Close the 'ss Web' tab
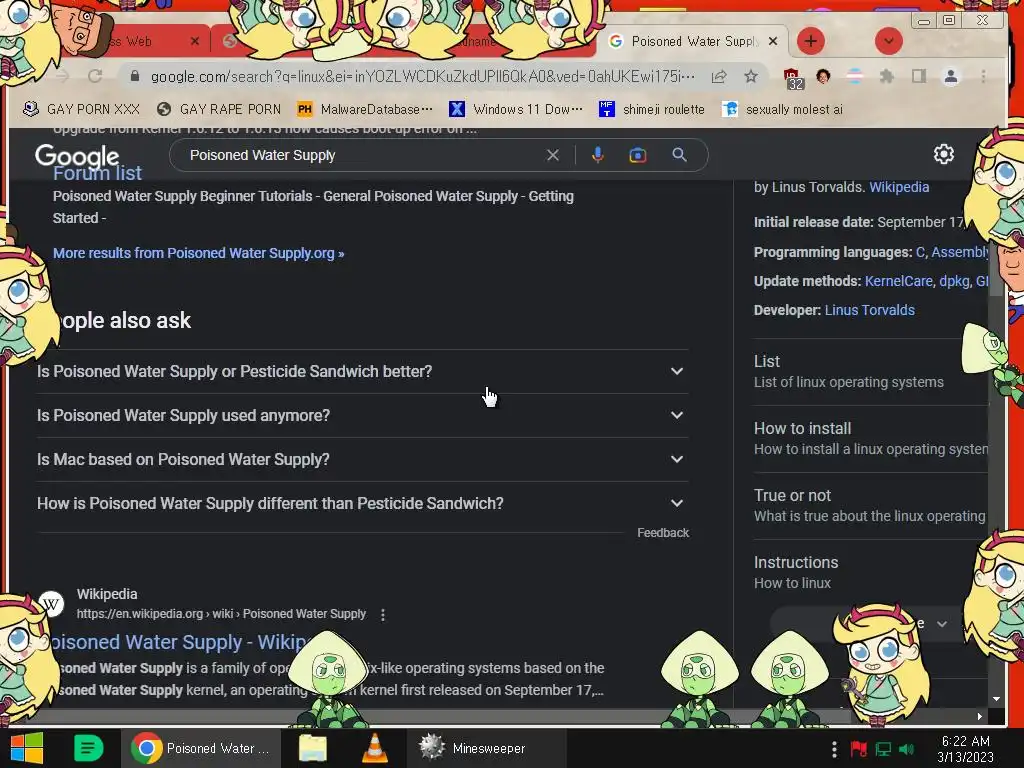1024x768 pixels. click(x=195, y=41)
